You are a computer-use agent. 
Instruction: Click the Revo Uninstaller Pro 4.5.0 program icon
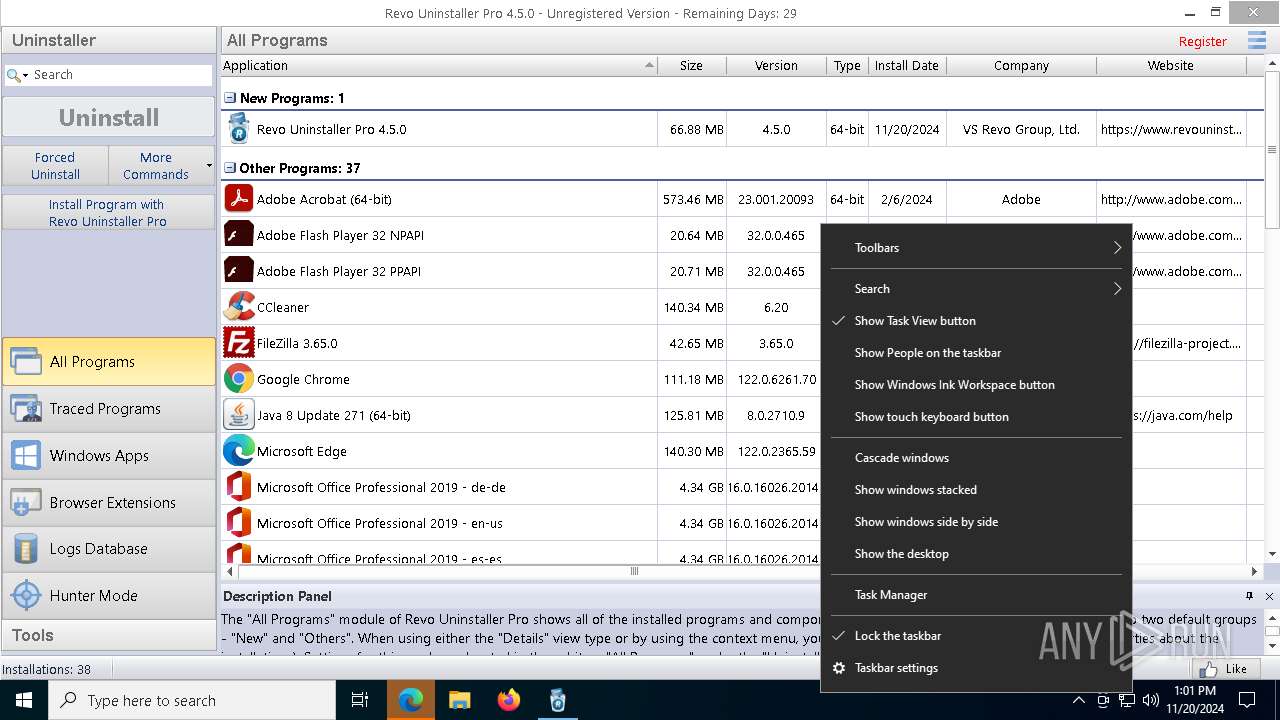click(x=238, y=128)
